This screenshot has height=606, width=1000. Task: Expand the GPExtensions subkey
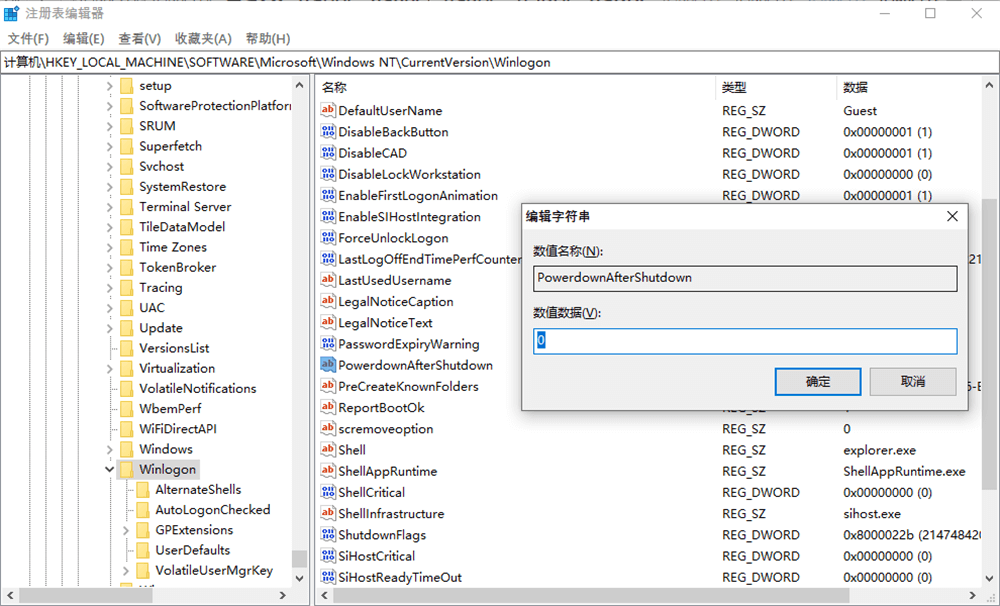[x=125, y=530]
